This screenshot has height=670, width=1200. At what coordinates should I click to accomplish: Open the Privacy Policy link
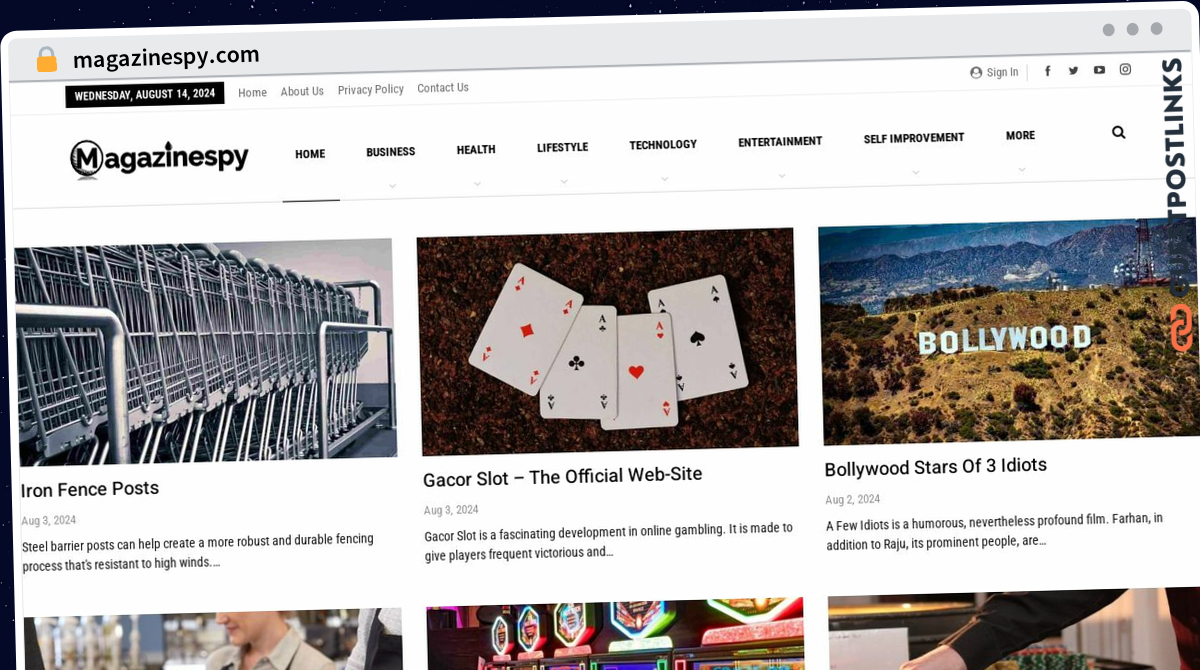point(371,90)
